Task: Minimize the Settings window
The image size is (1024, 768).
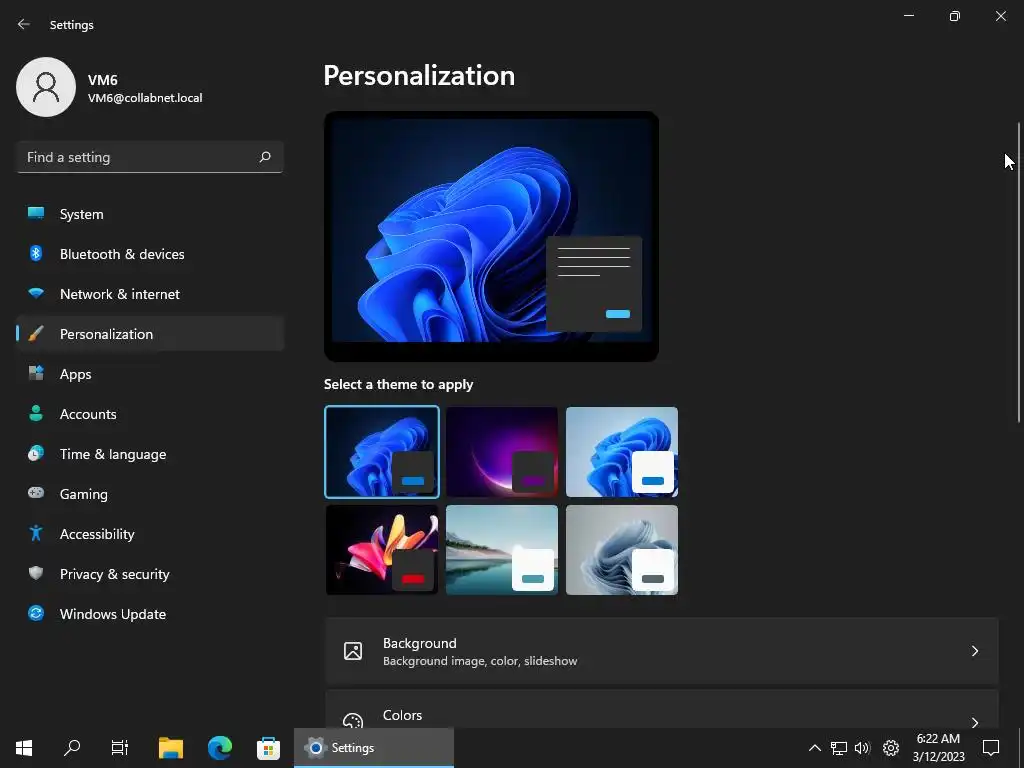Action: click(x=908, y=16)
